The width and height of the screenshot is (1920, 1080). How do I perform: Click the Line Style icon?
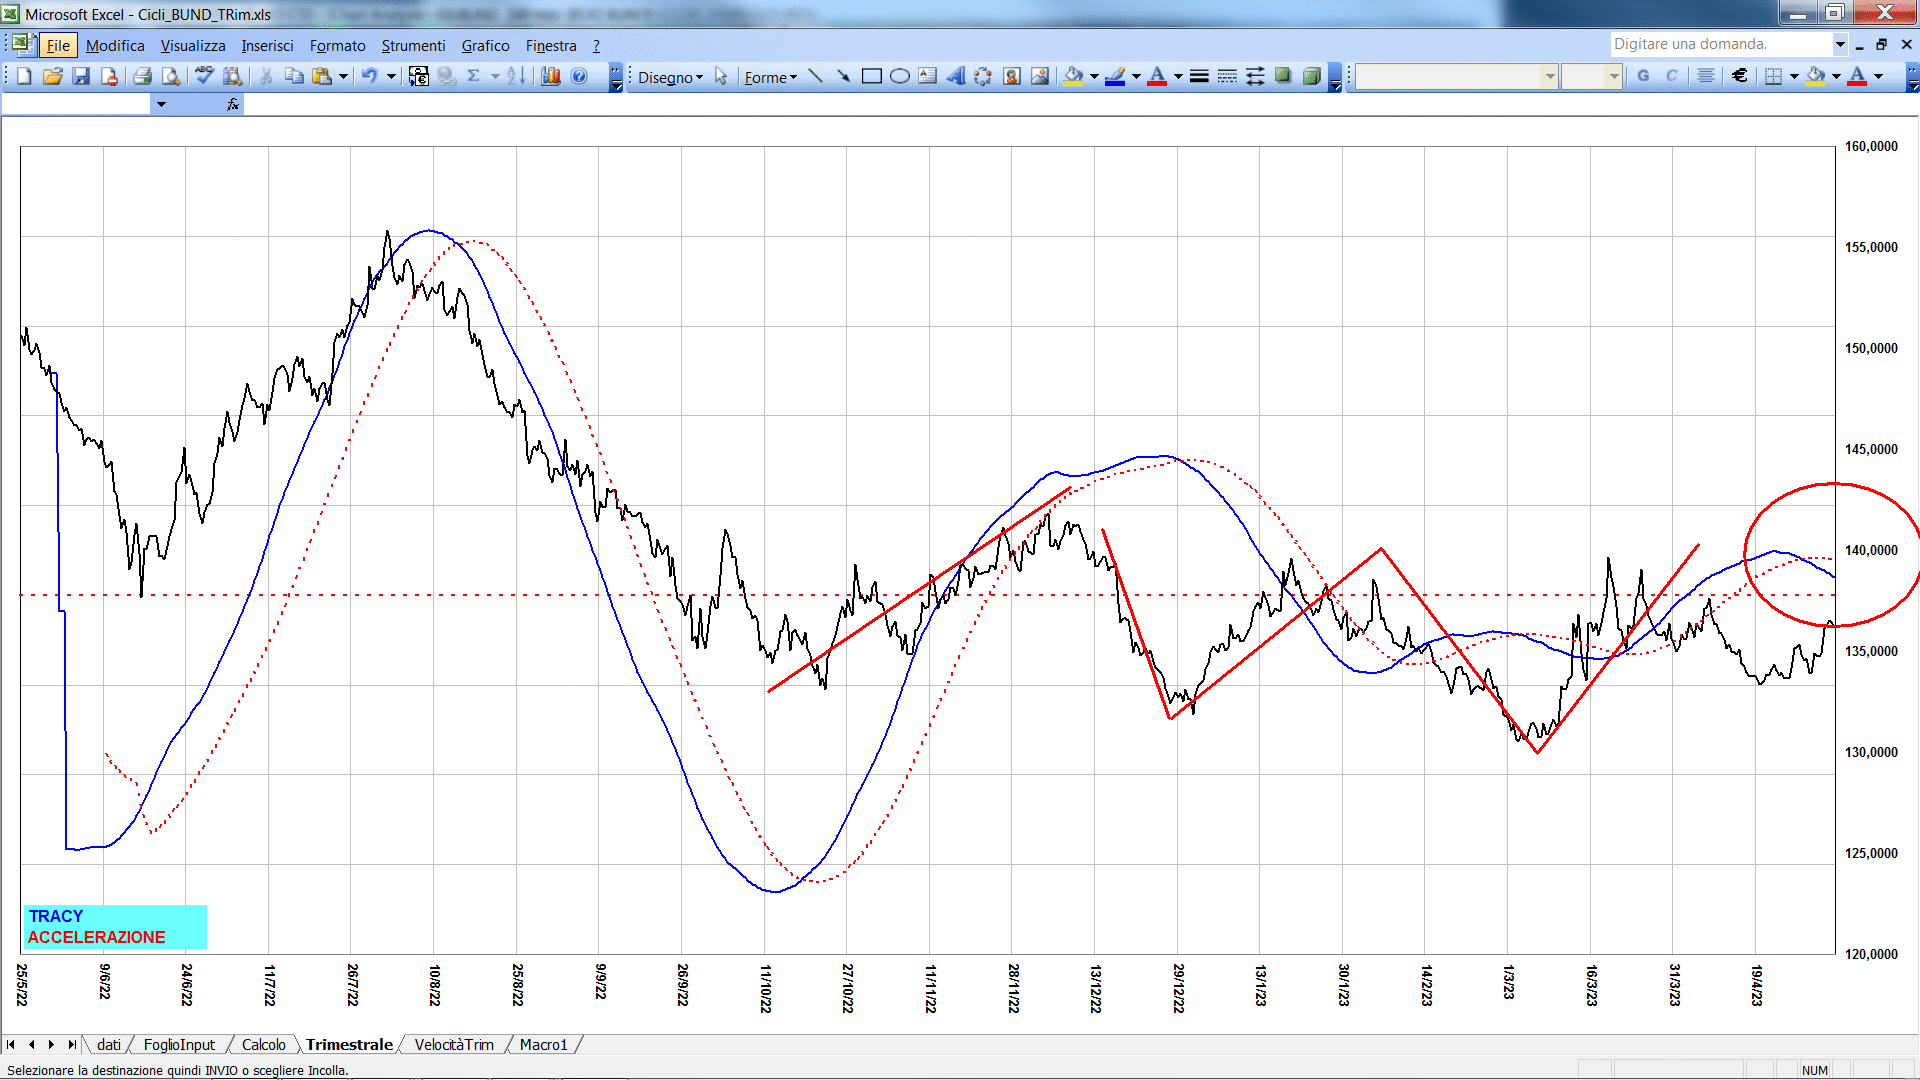click(x=1199, y=76)
